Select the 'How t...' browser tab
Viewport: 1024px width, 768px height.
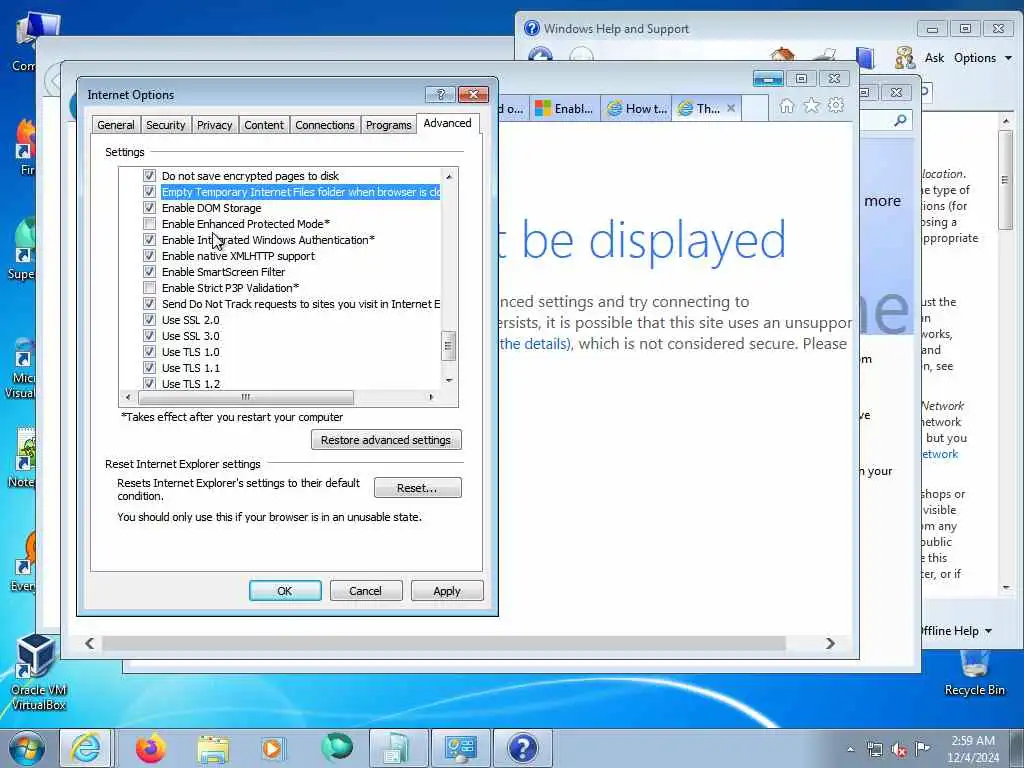click(x=636, y=108)
